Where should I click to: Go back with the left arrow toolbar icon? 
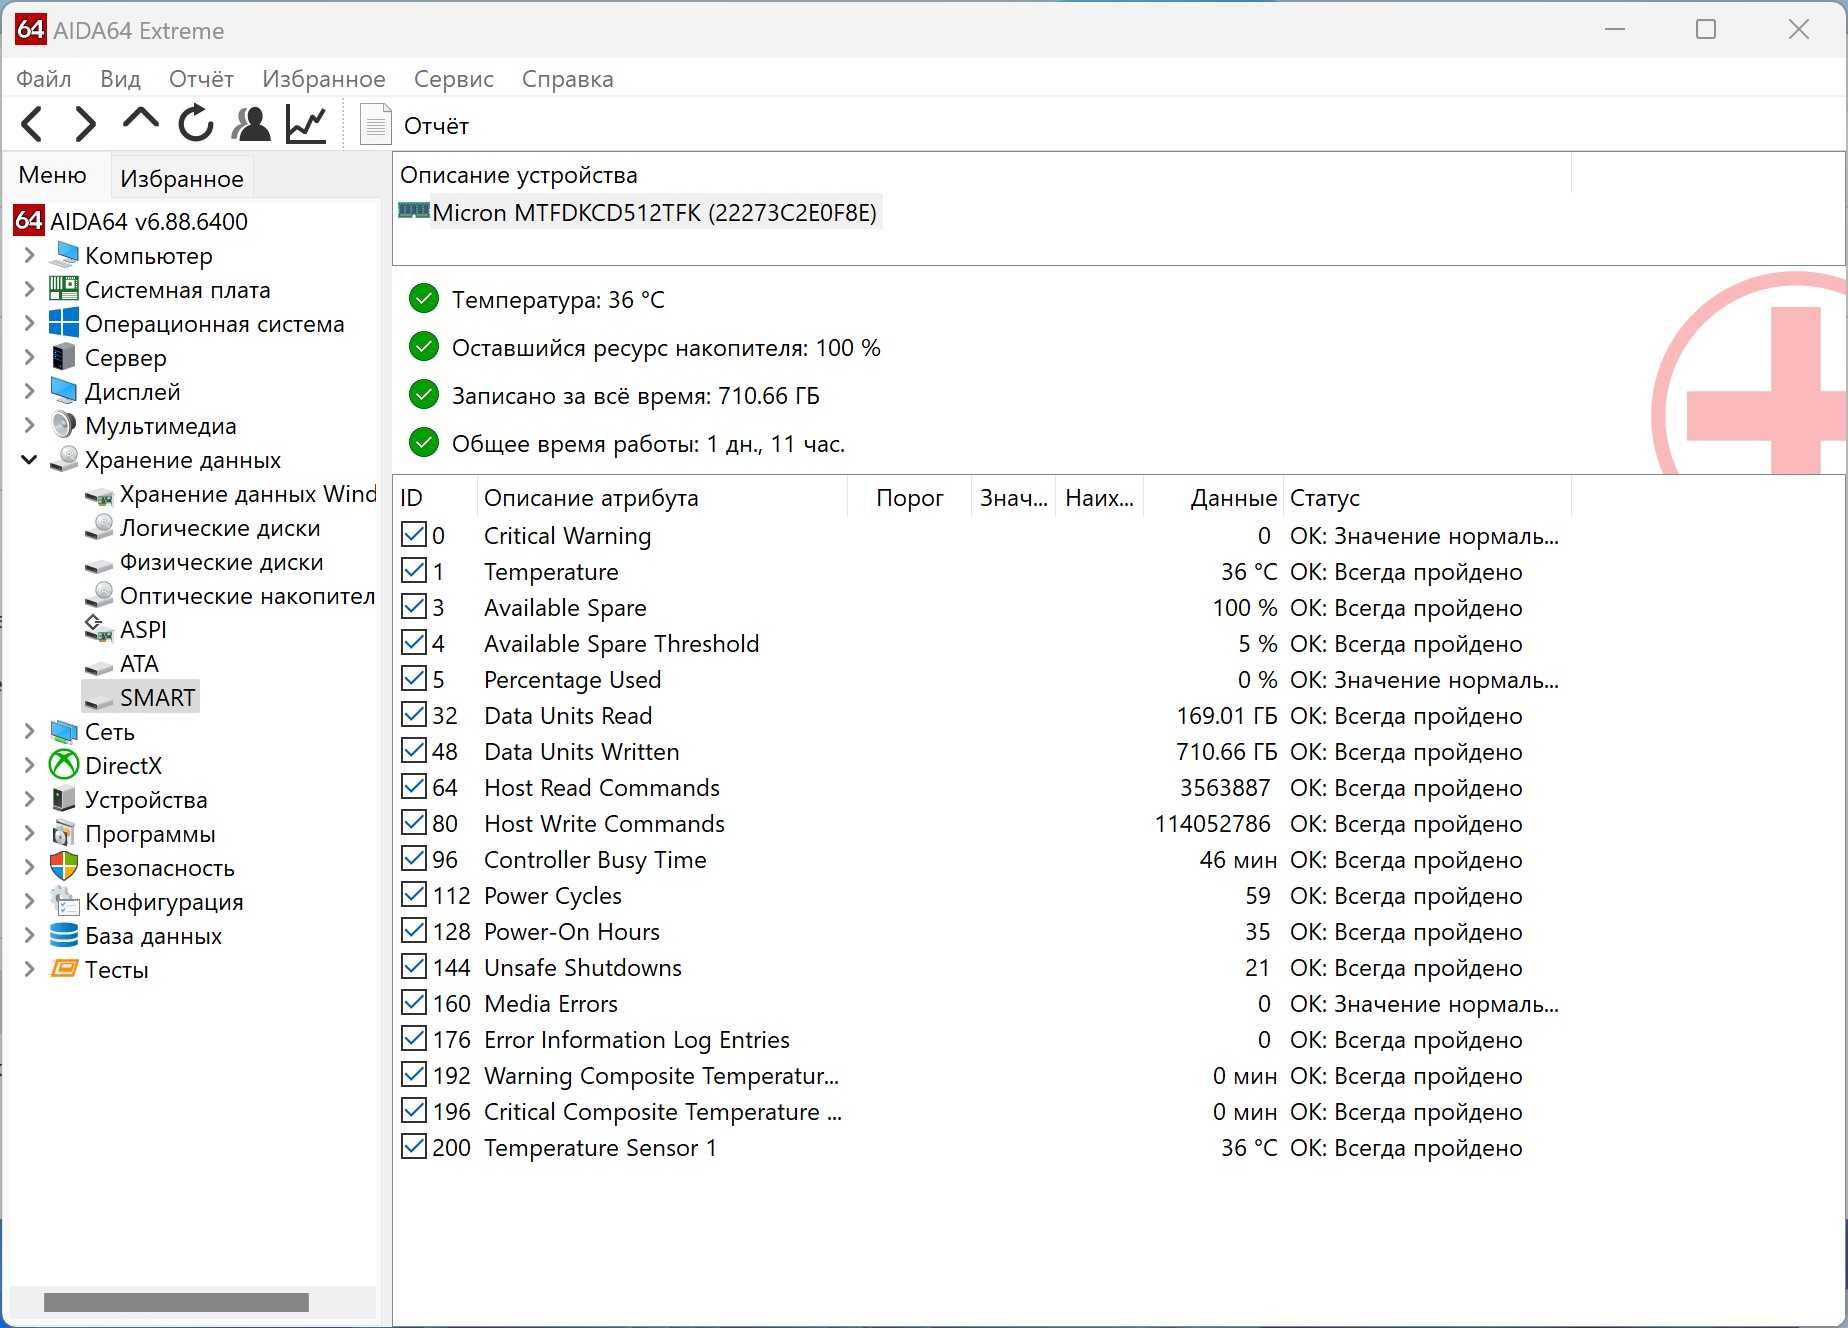[32, 124]
